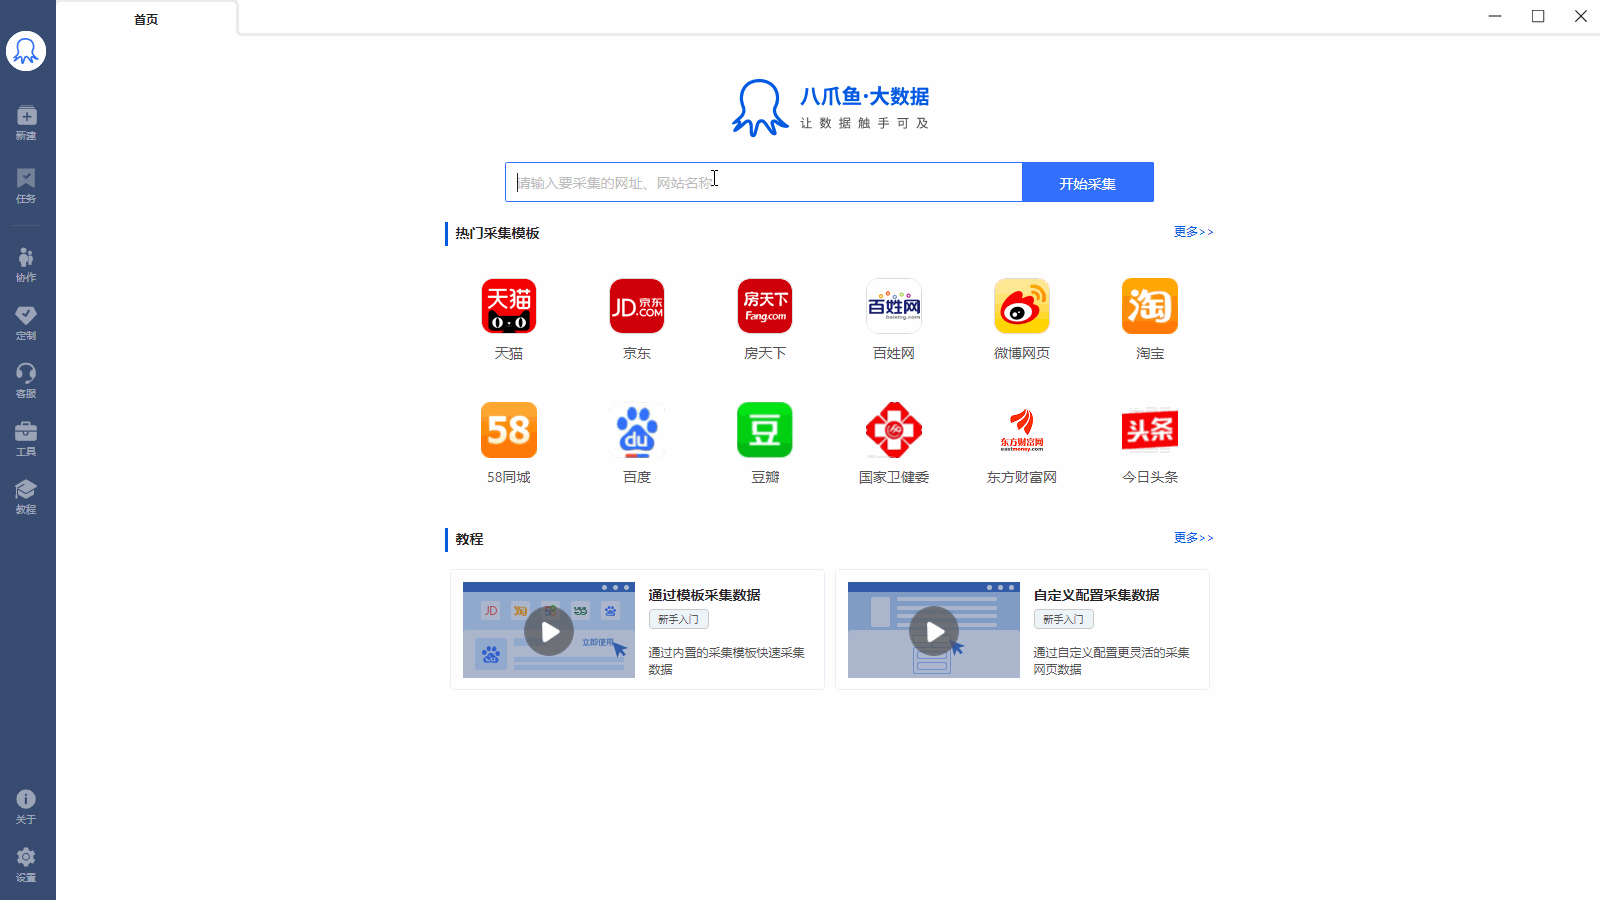Select the 天猫 Tmall template icon
1600x900 pixels.
[509, 306]
